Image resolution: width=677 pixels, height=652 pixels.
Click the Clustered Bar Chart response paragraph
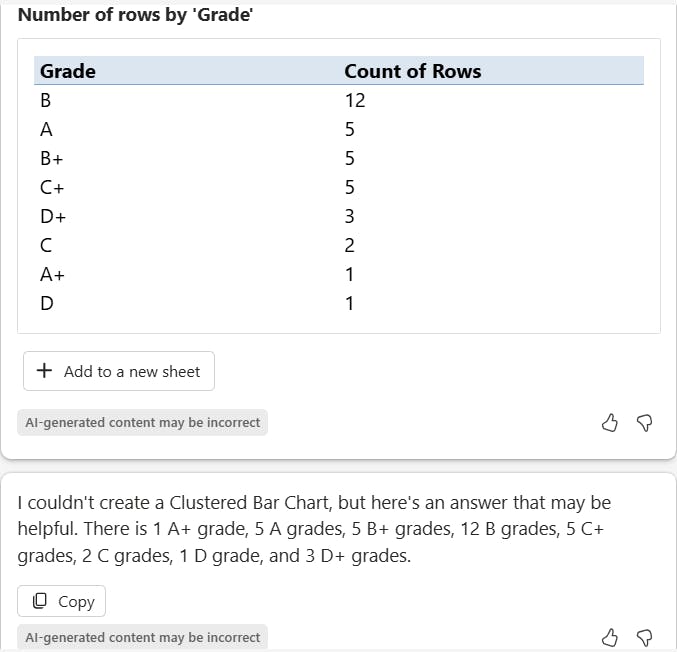314,529
